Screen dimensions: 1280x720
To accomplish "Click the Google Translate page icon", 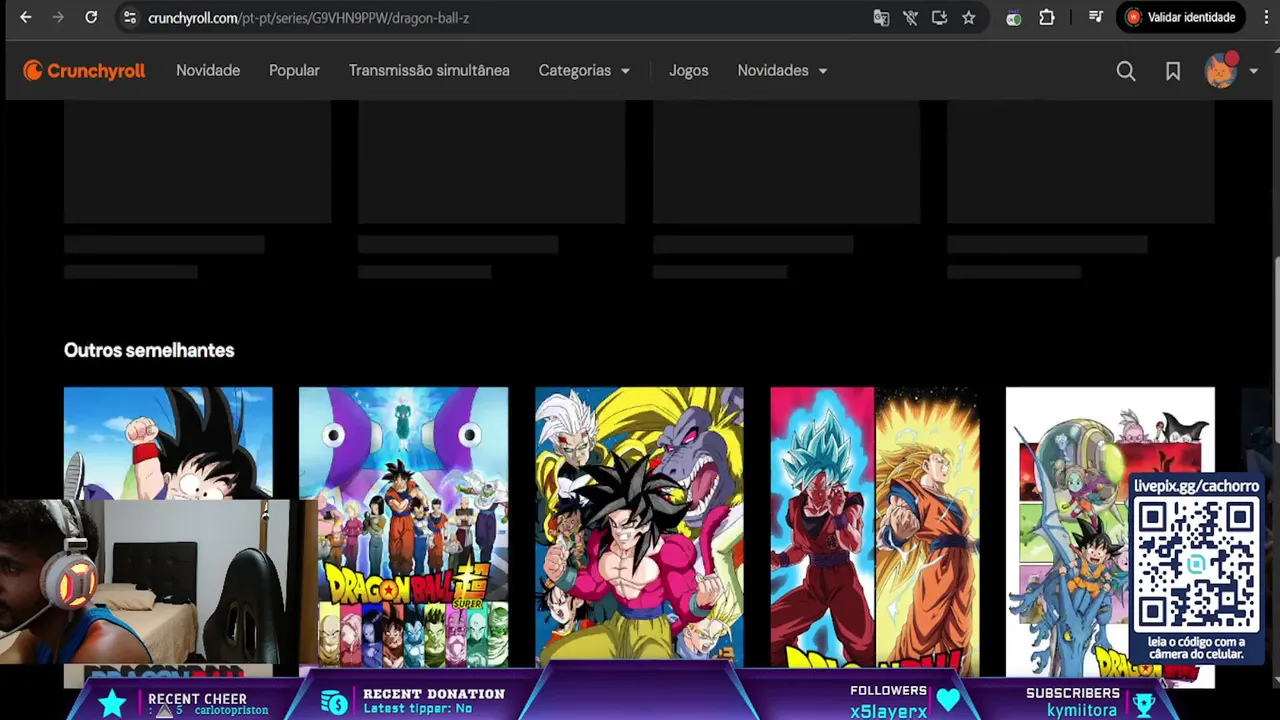I will click(881, 17).
